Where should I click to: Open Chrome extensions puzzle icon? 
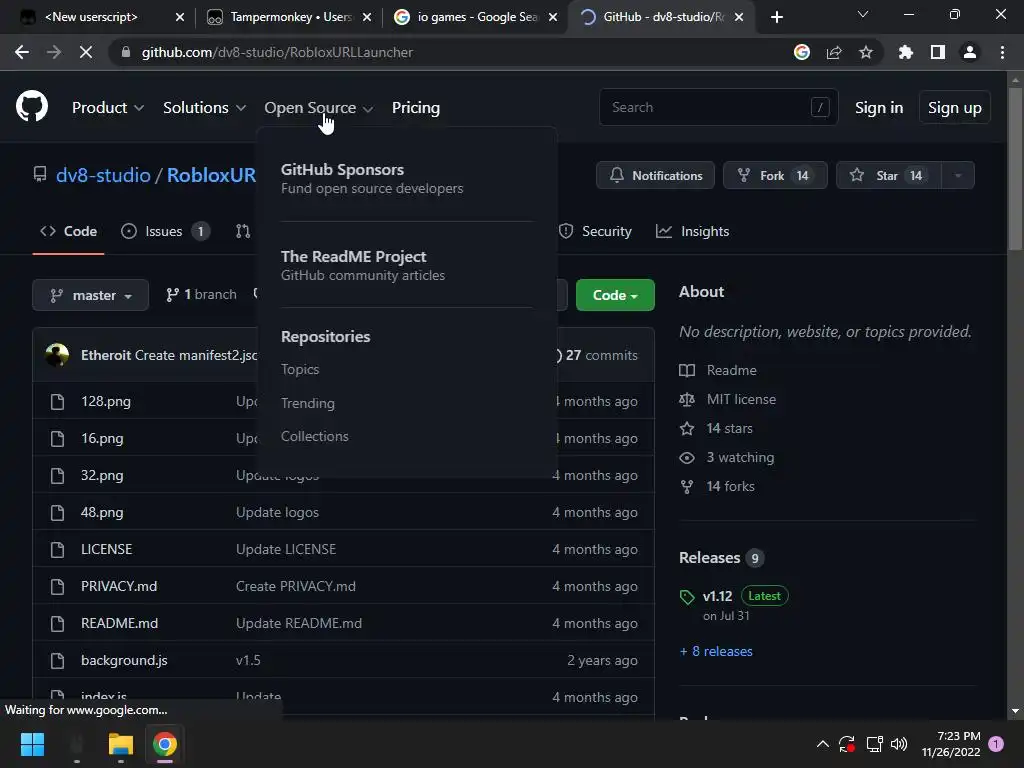click(x=905, y=52)
